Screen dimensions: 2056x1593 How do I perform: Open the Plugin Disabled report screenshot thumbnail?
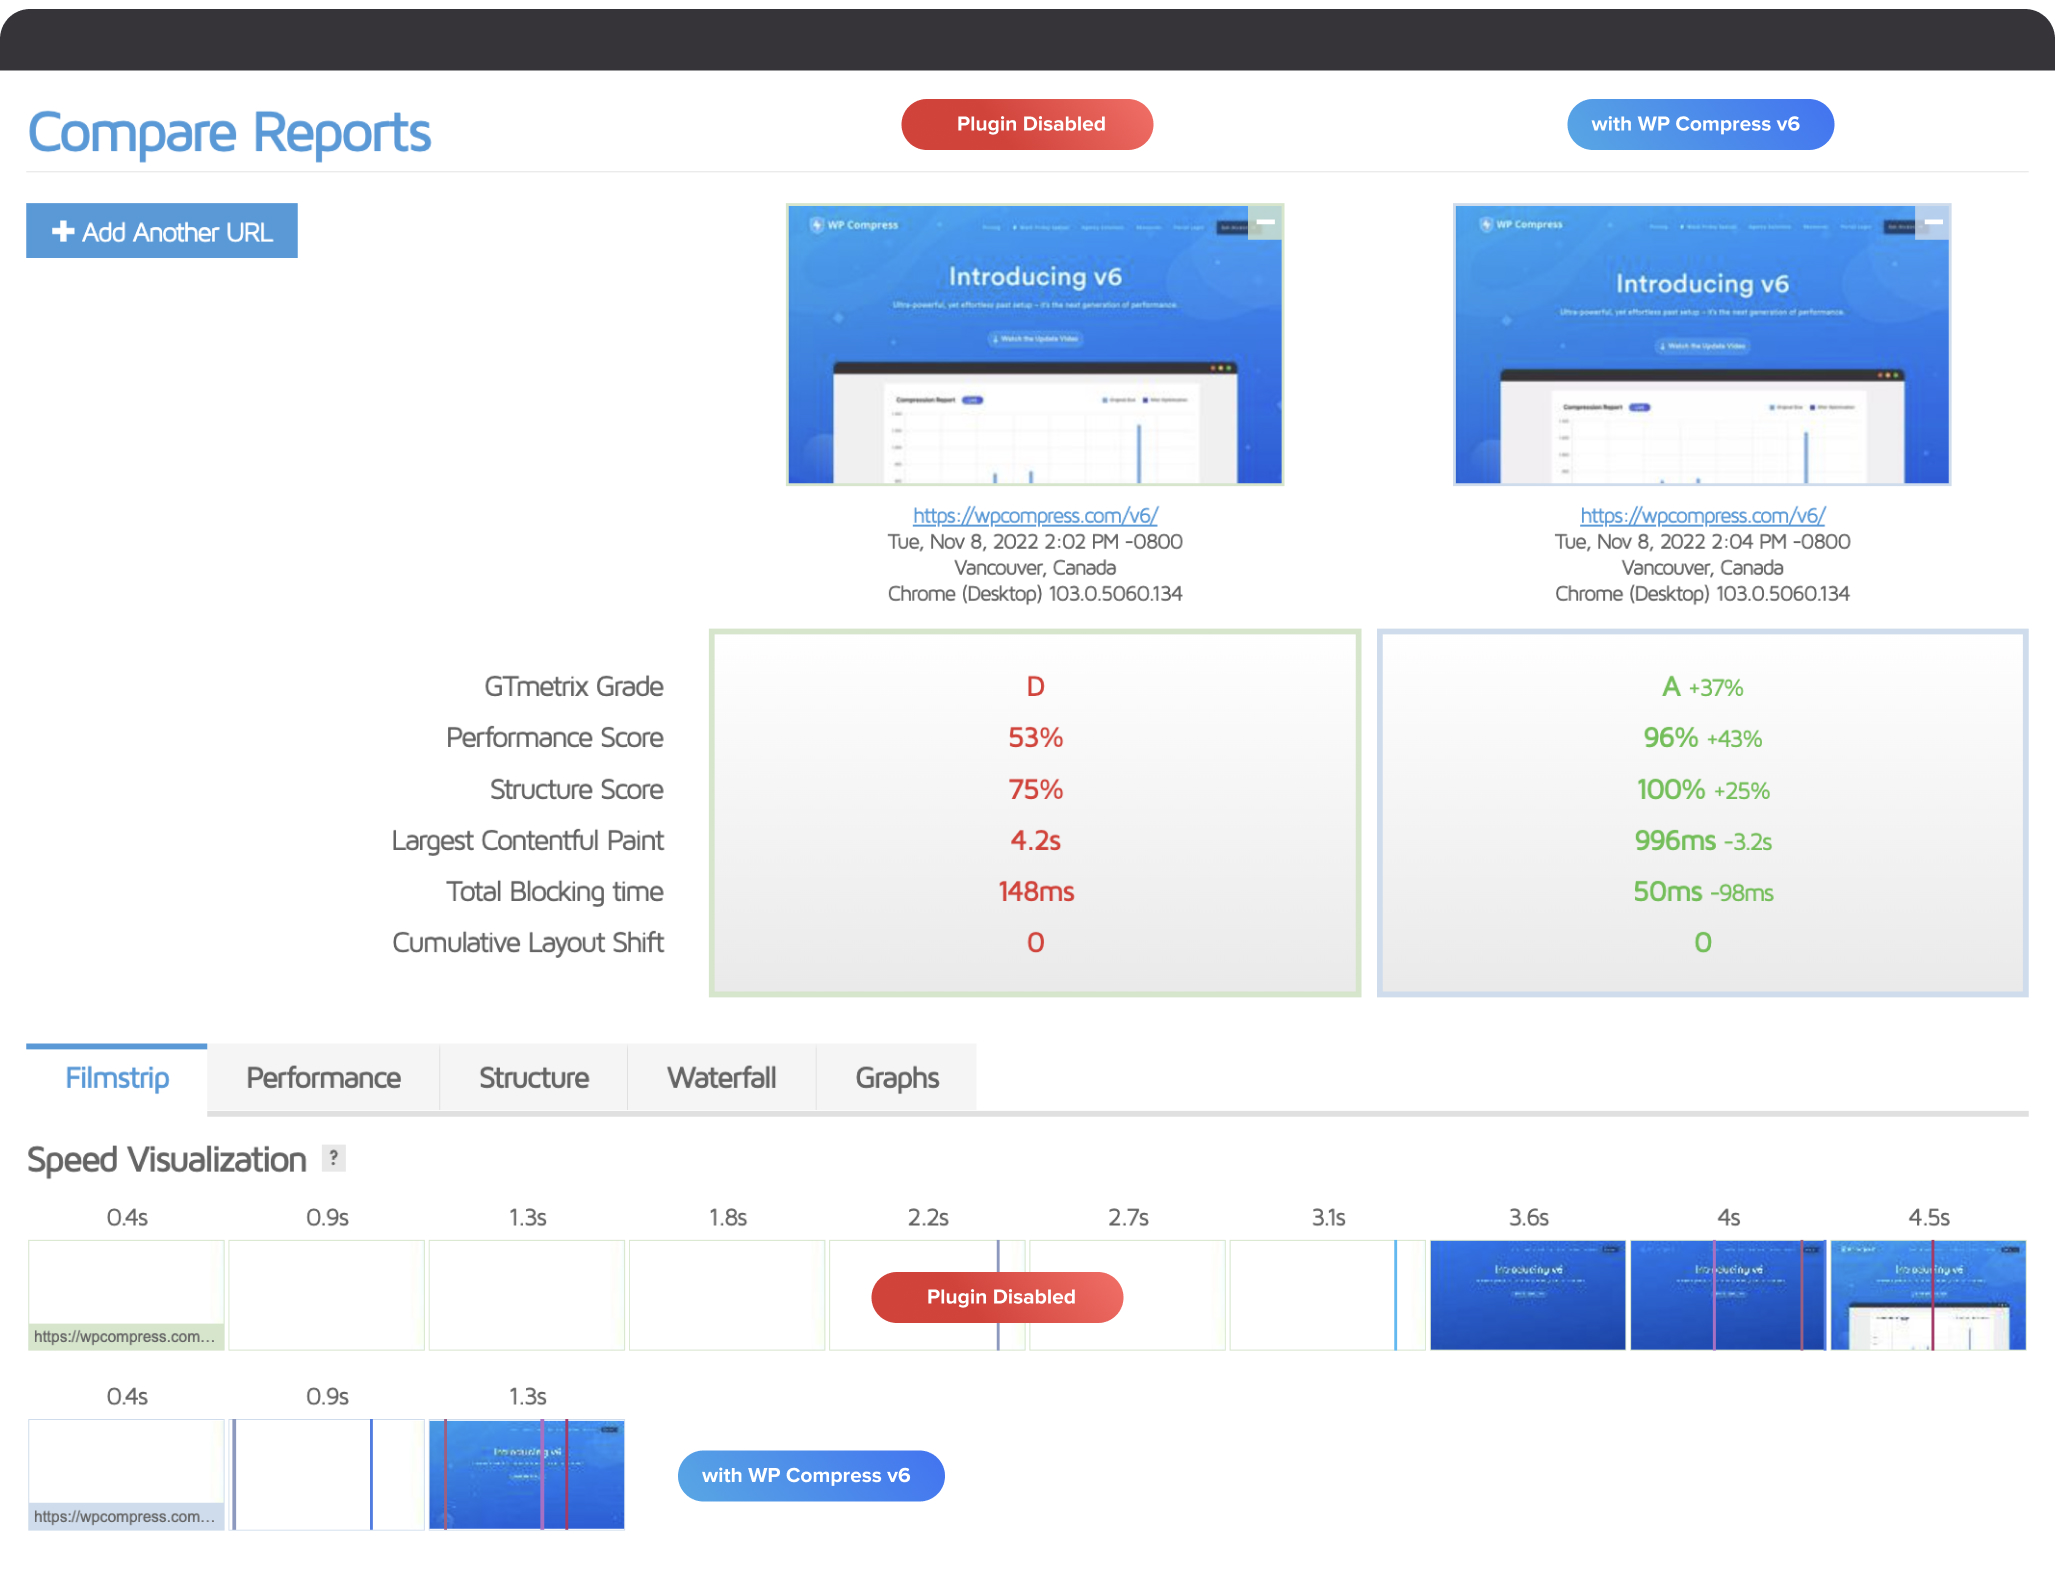(x=1035, y=344)
